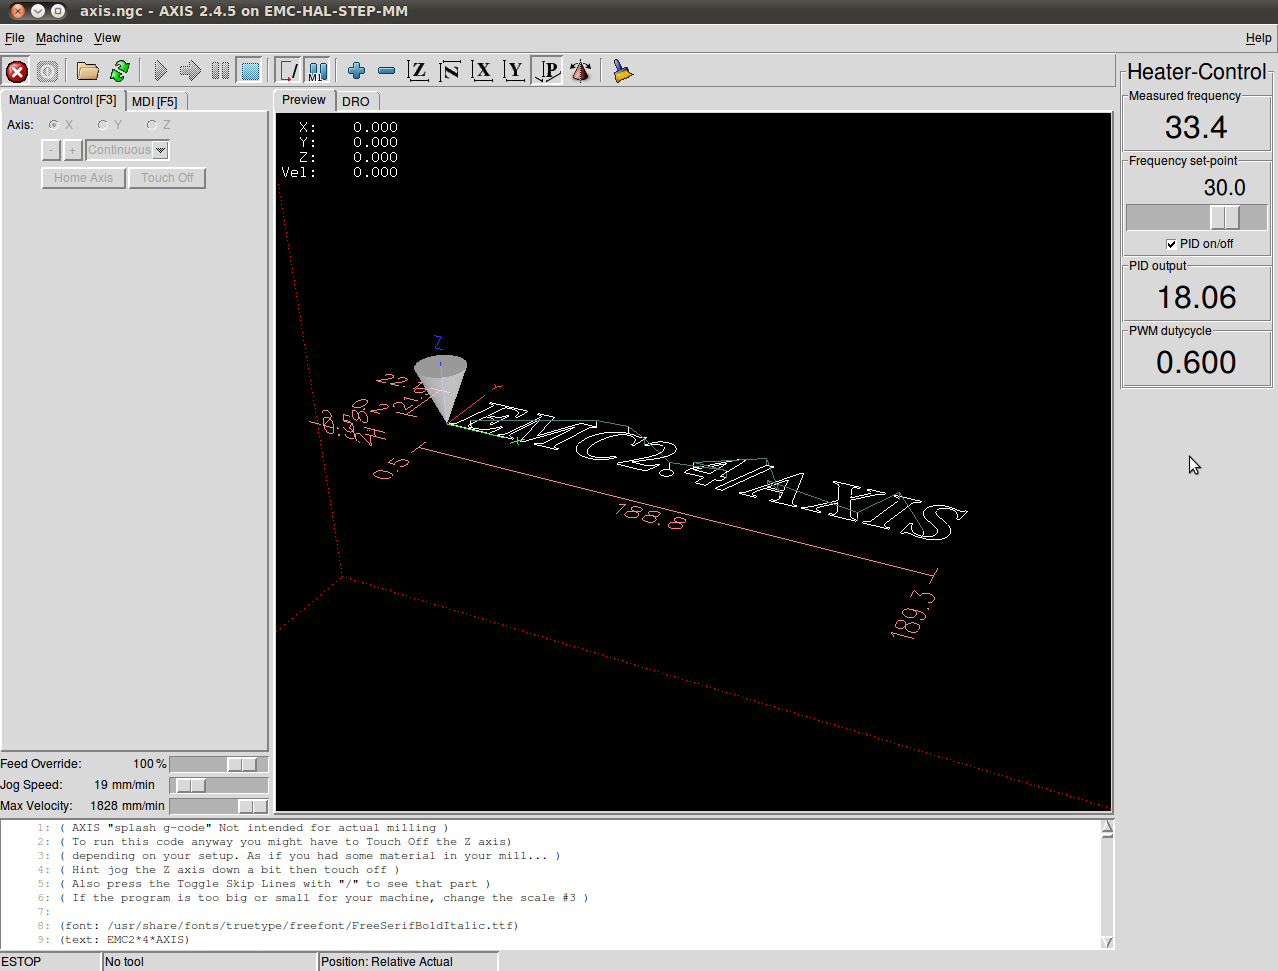Switch to the rotated Z view

[x=450, y=71]
